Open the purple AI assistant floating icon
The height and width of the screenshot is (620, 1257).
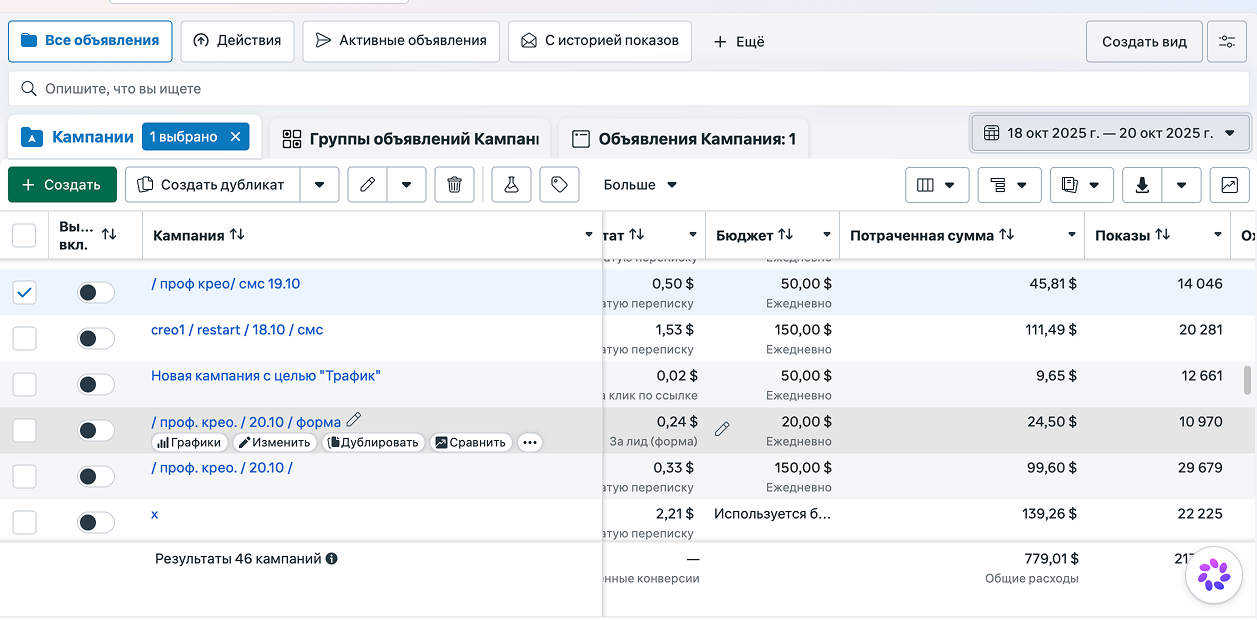tap(1214, 575)
